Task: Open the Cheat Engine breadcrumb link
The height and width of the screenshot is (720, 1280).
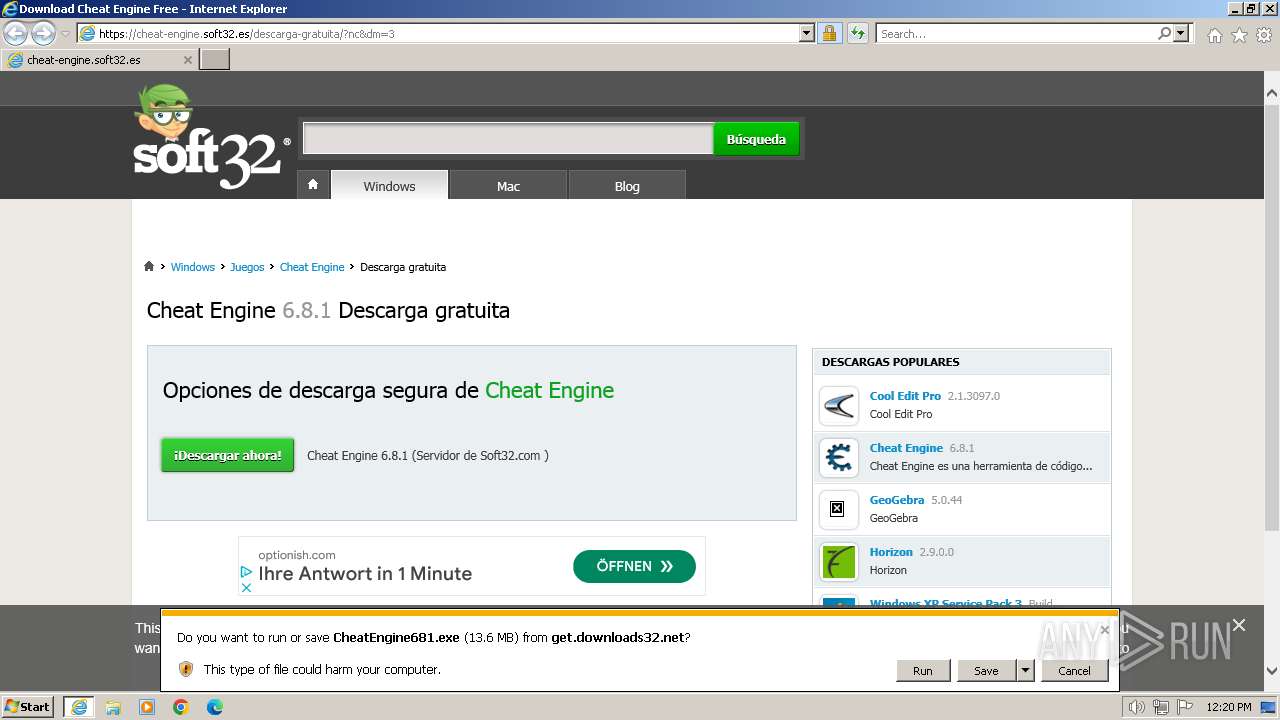Action: click(x=312, y=267)
